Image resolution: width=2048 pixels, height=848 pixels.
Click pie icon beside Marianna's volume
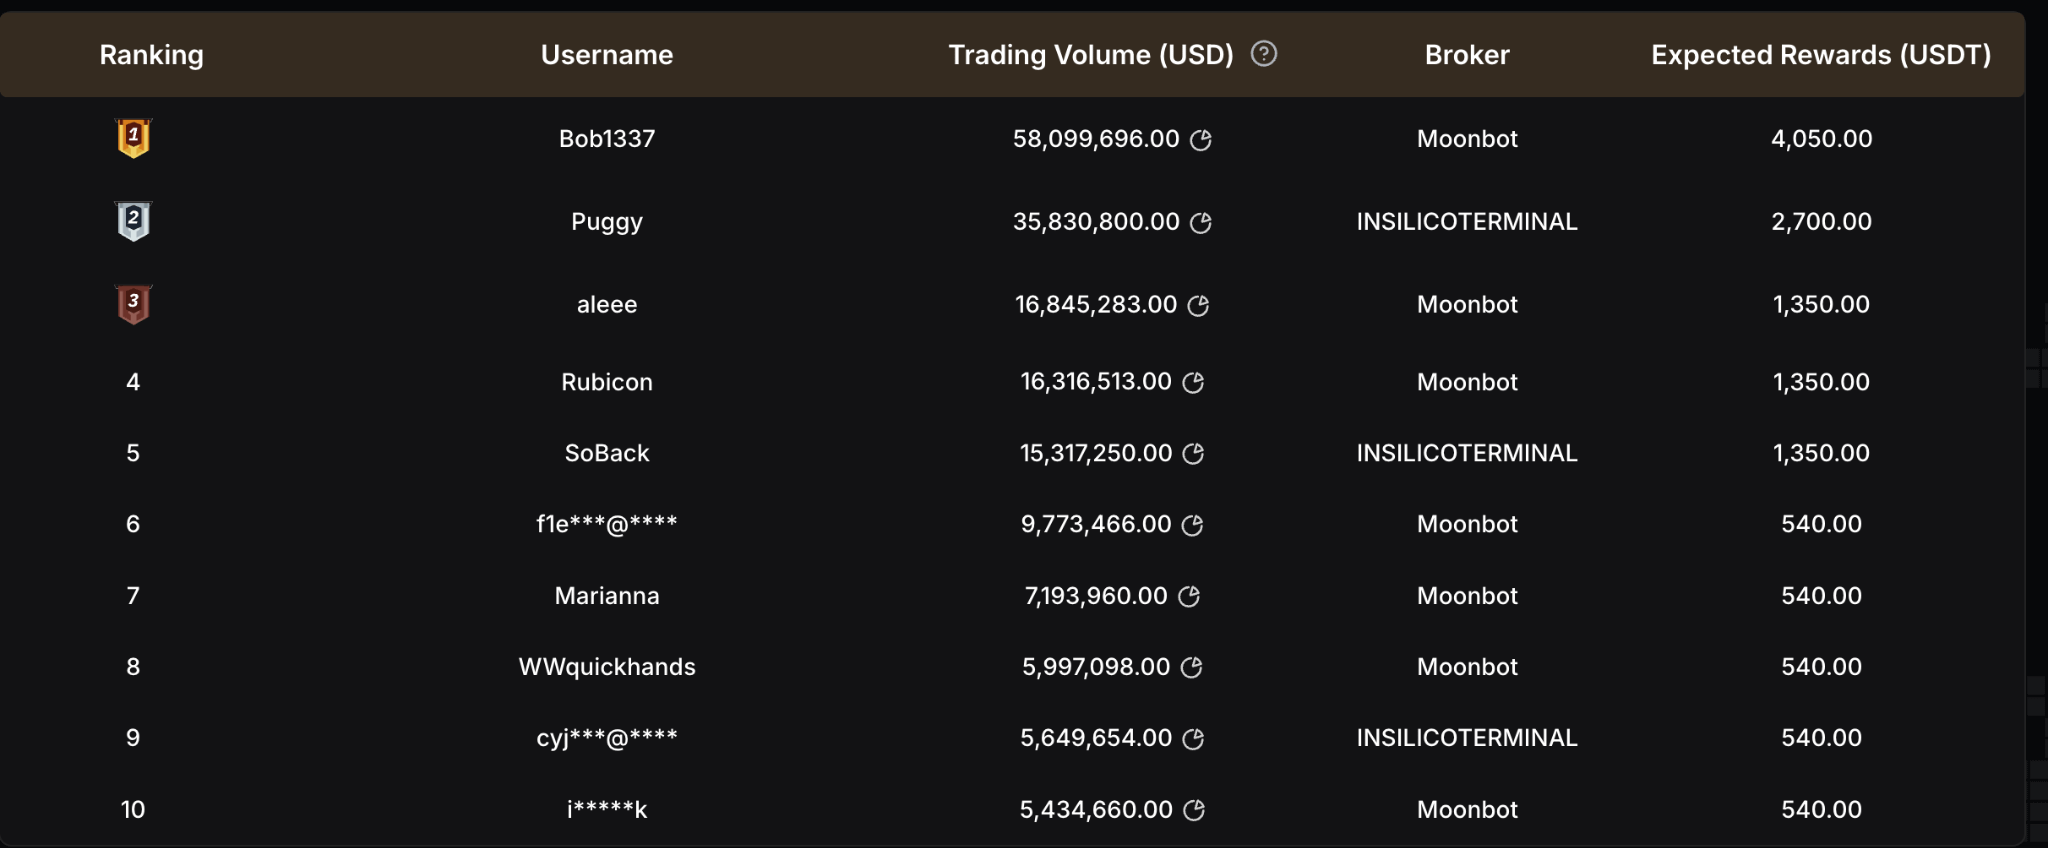pyautogui.click(x=1189, y=597)
